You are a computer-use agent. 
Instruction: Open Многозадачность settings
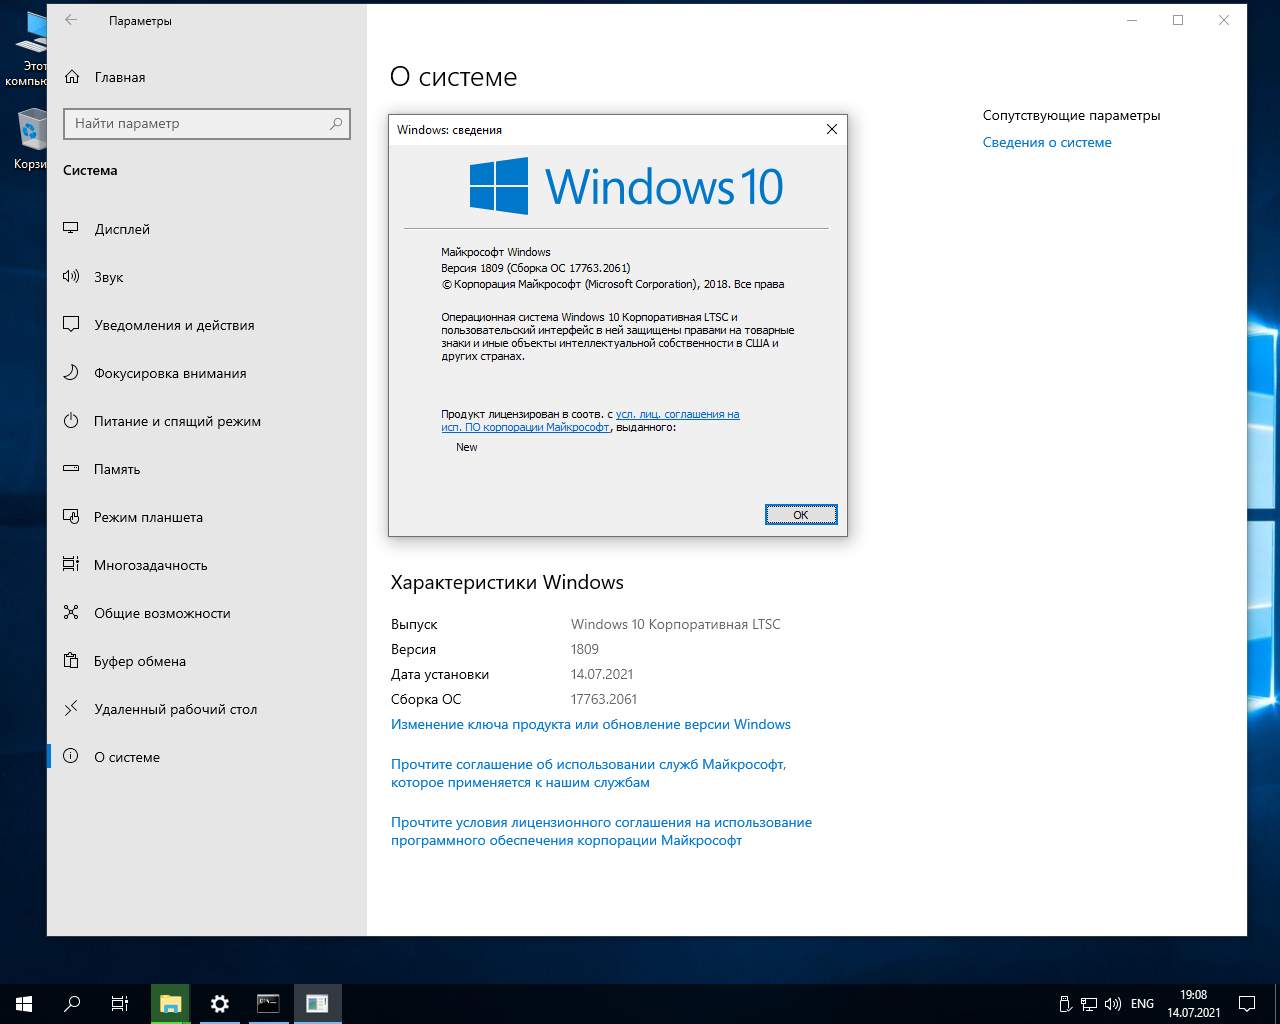pos(150,565)
